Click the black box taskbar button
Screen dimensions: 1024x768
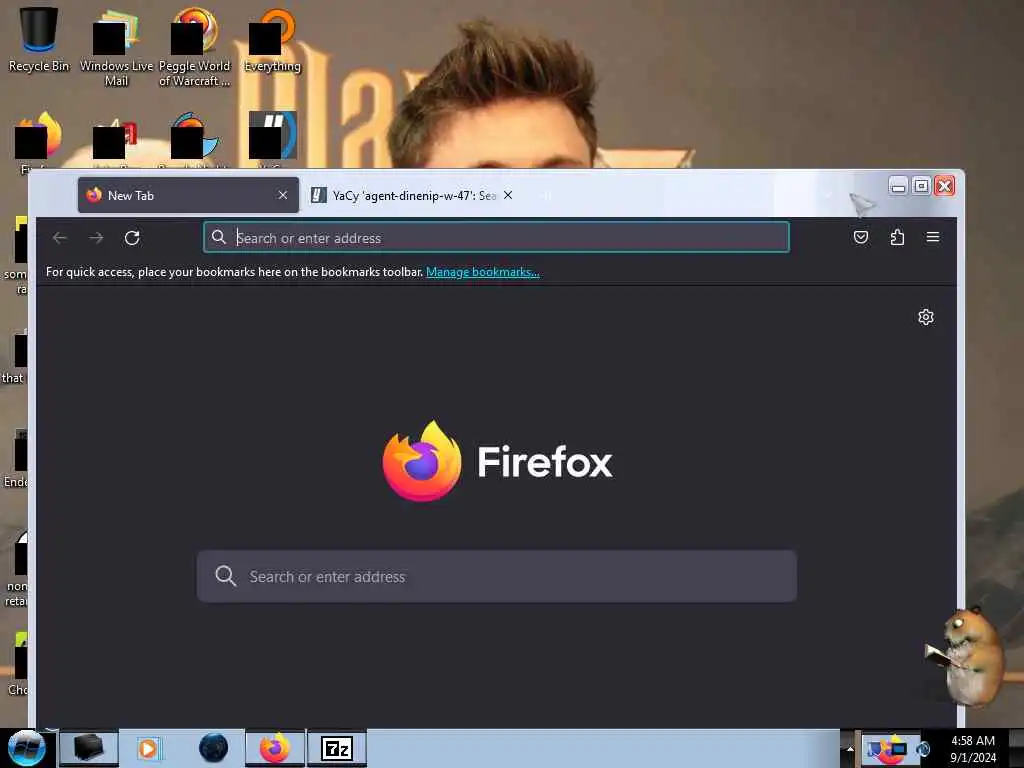(89, 748)
